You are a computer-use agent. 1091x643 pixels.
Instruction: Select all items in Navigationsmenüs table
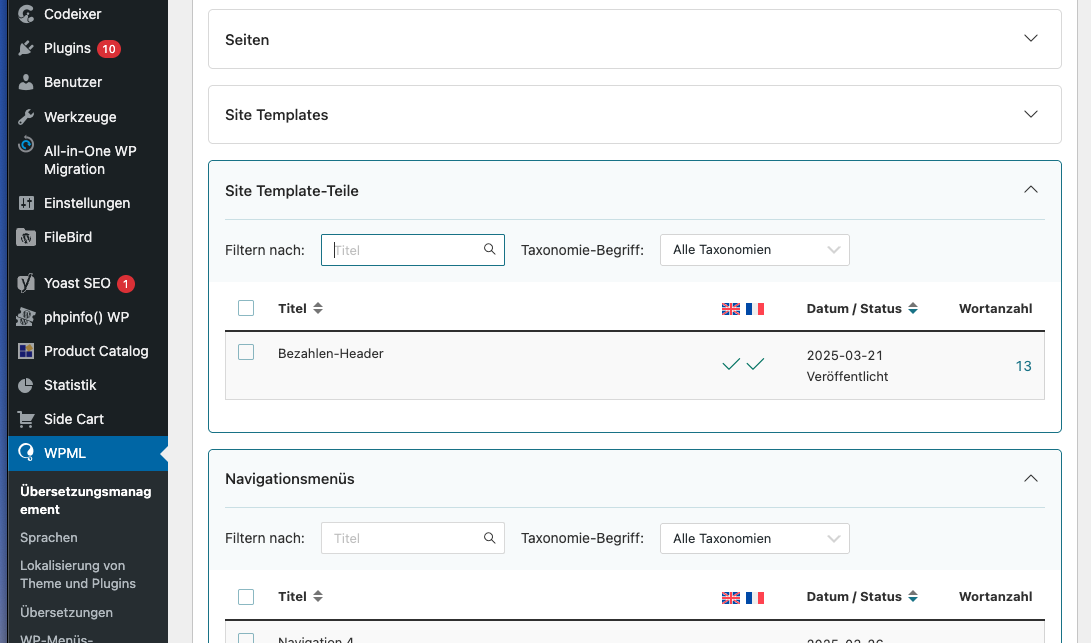tap(246, 597)
